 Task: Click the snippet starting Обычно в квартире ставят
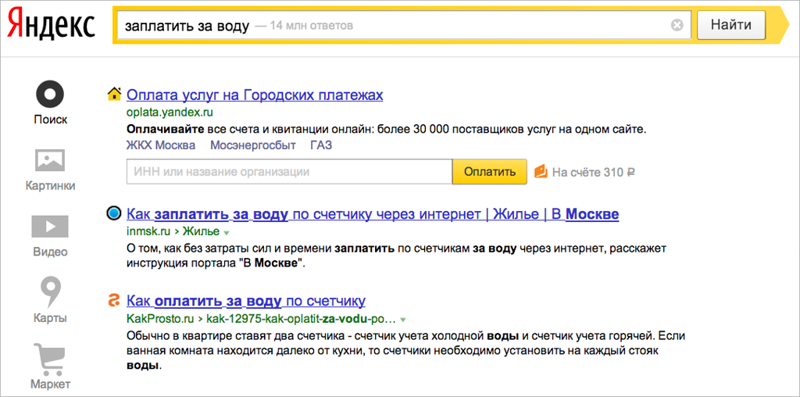405,351
